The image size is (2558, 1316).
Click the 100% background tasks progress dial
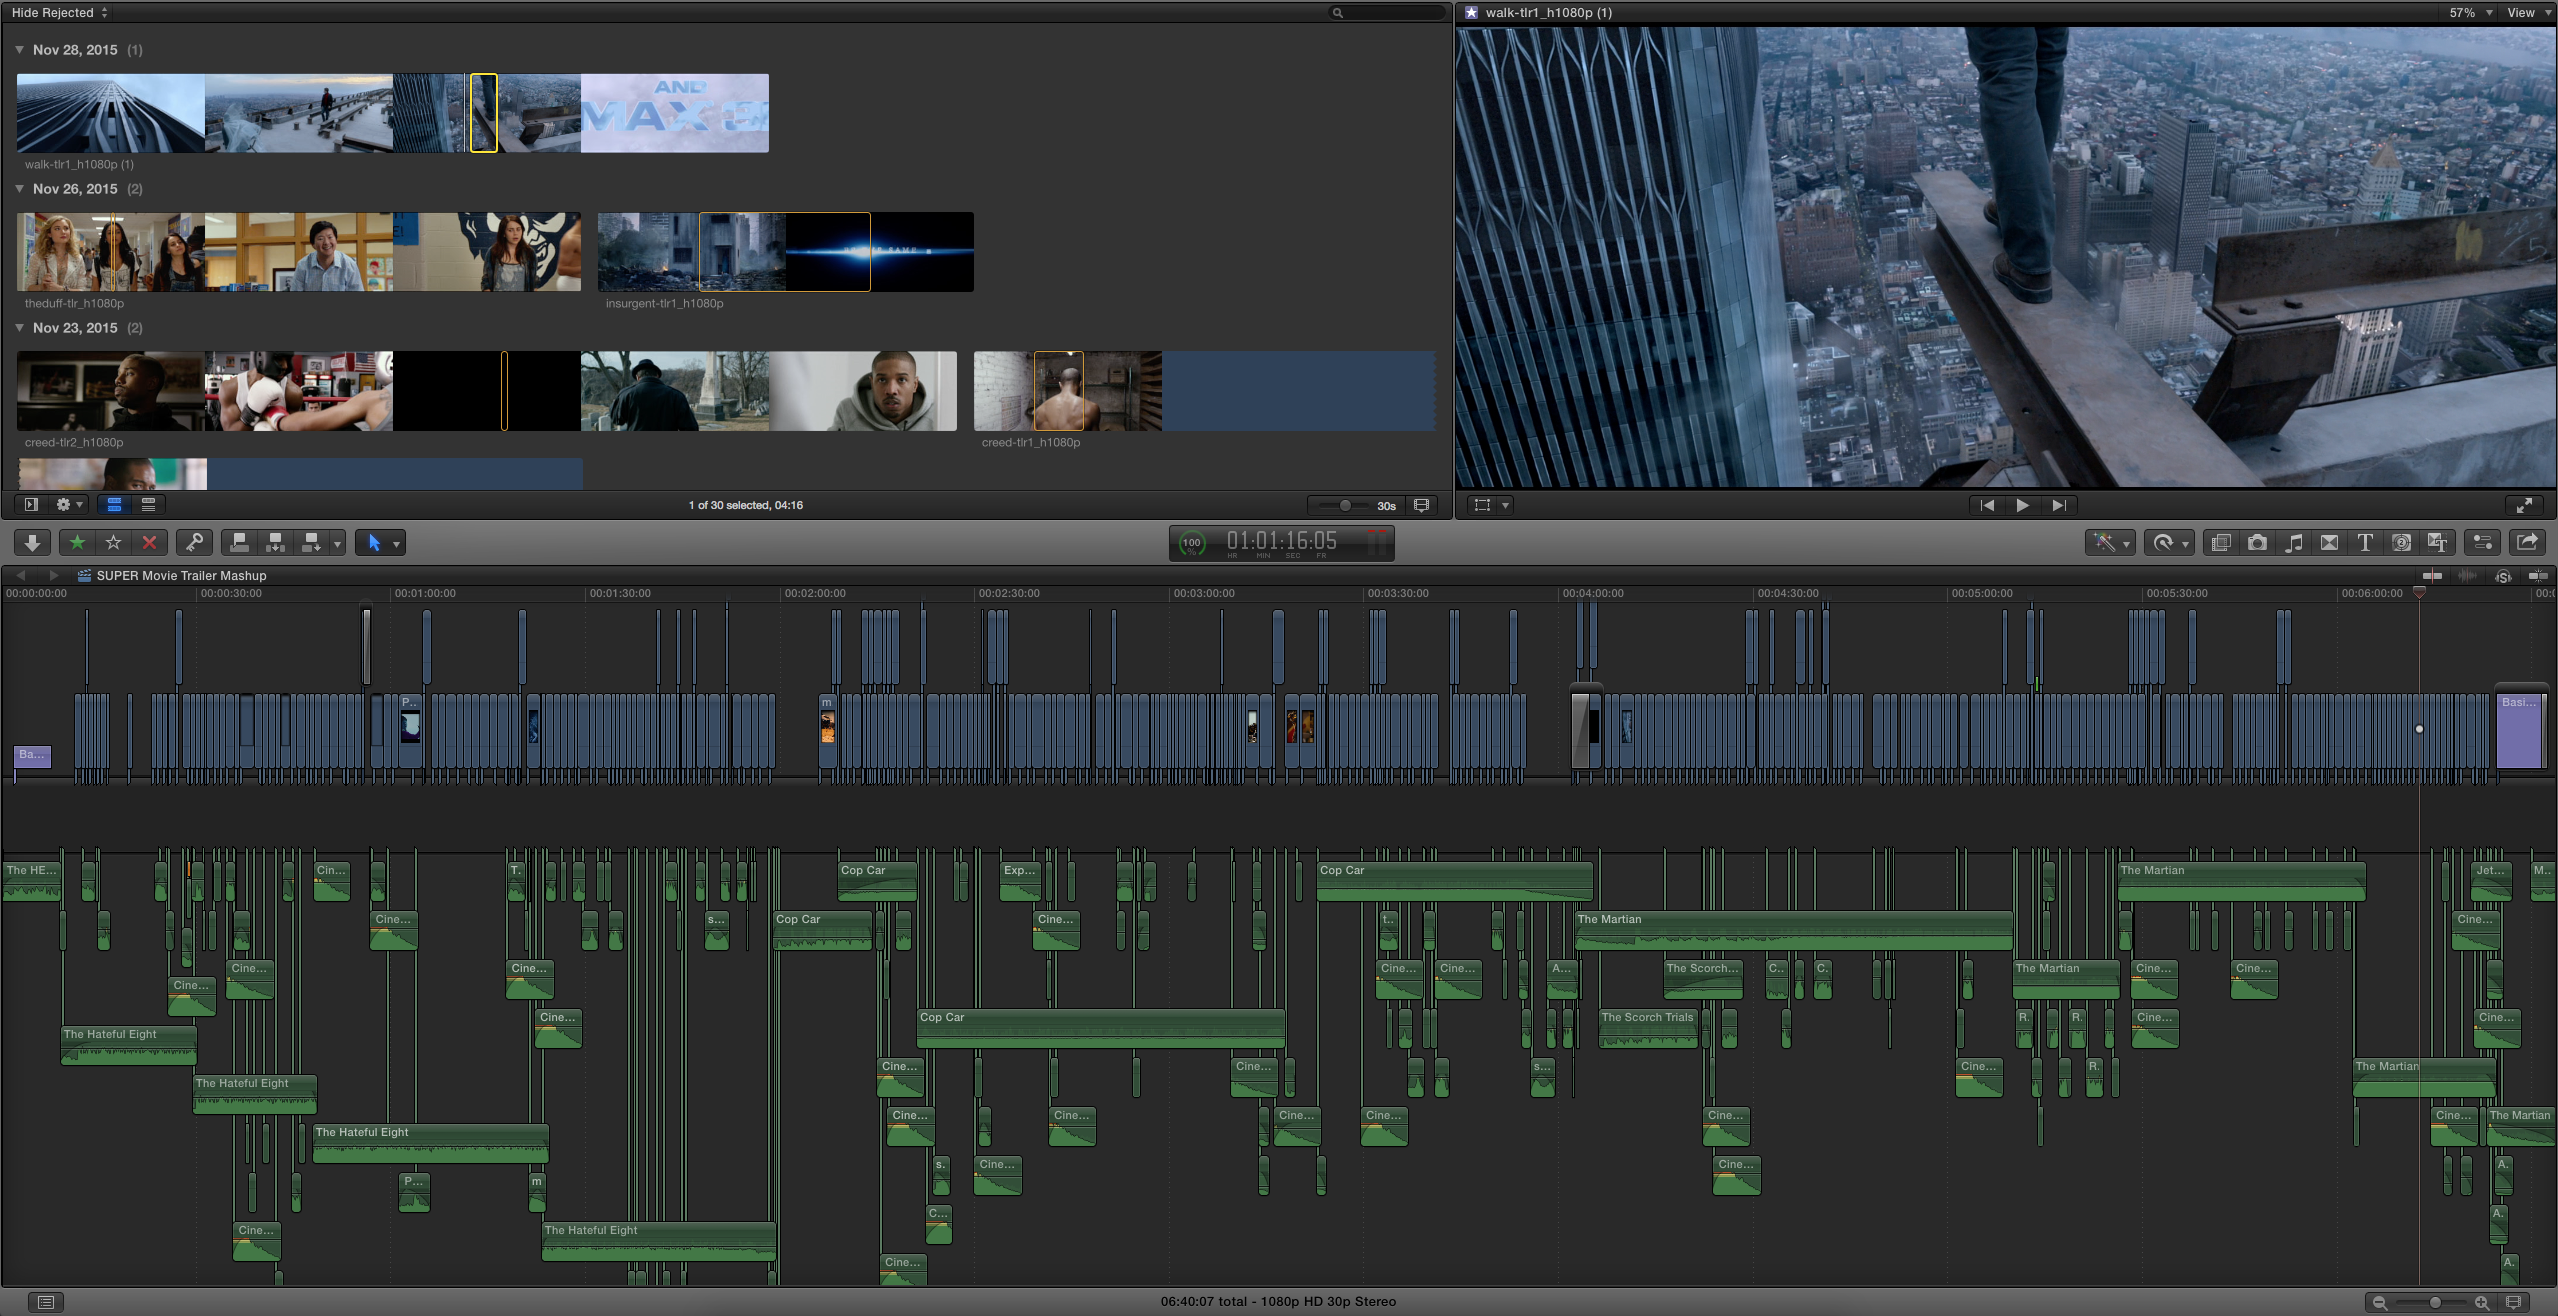1191,543
